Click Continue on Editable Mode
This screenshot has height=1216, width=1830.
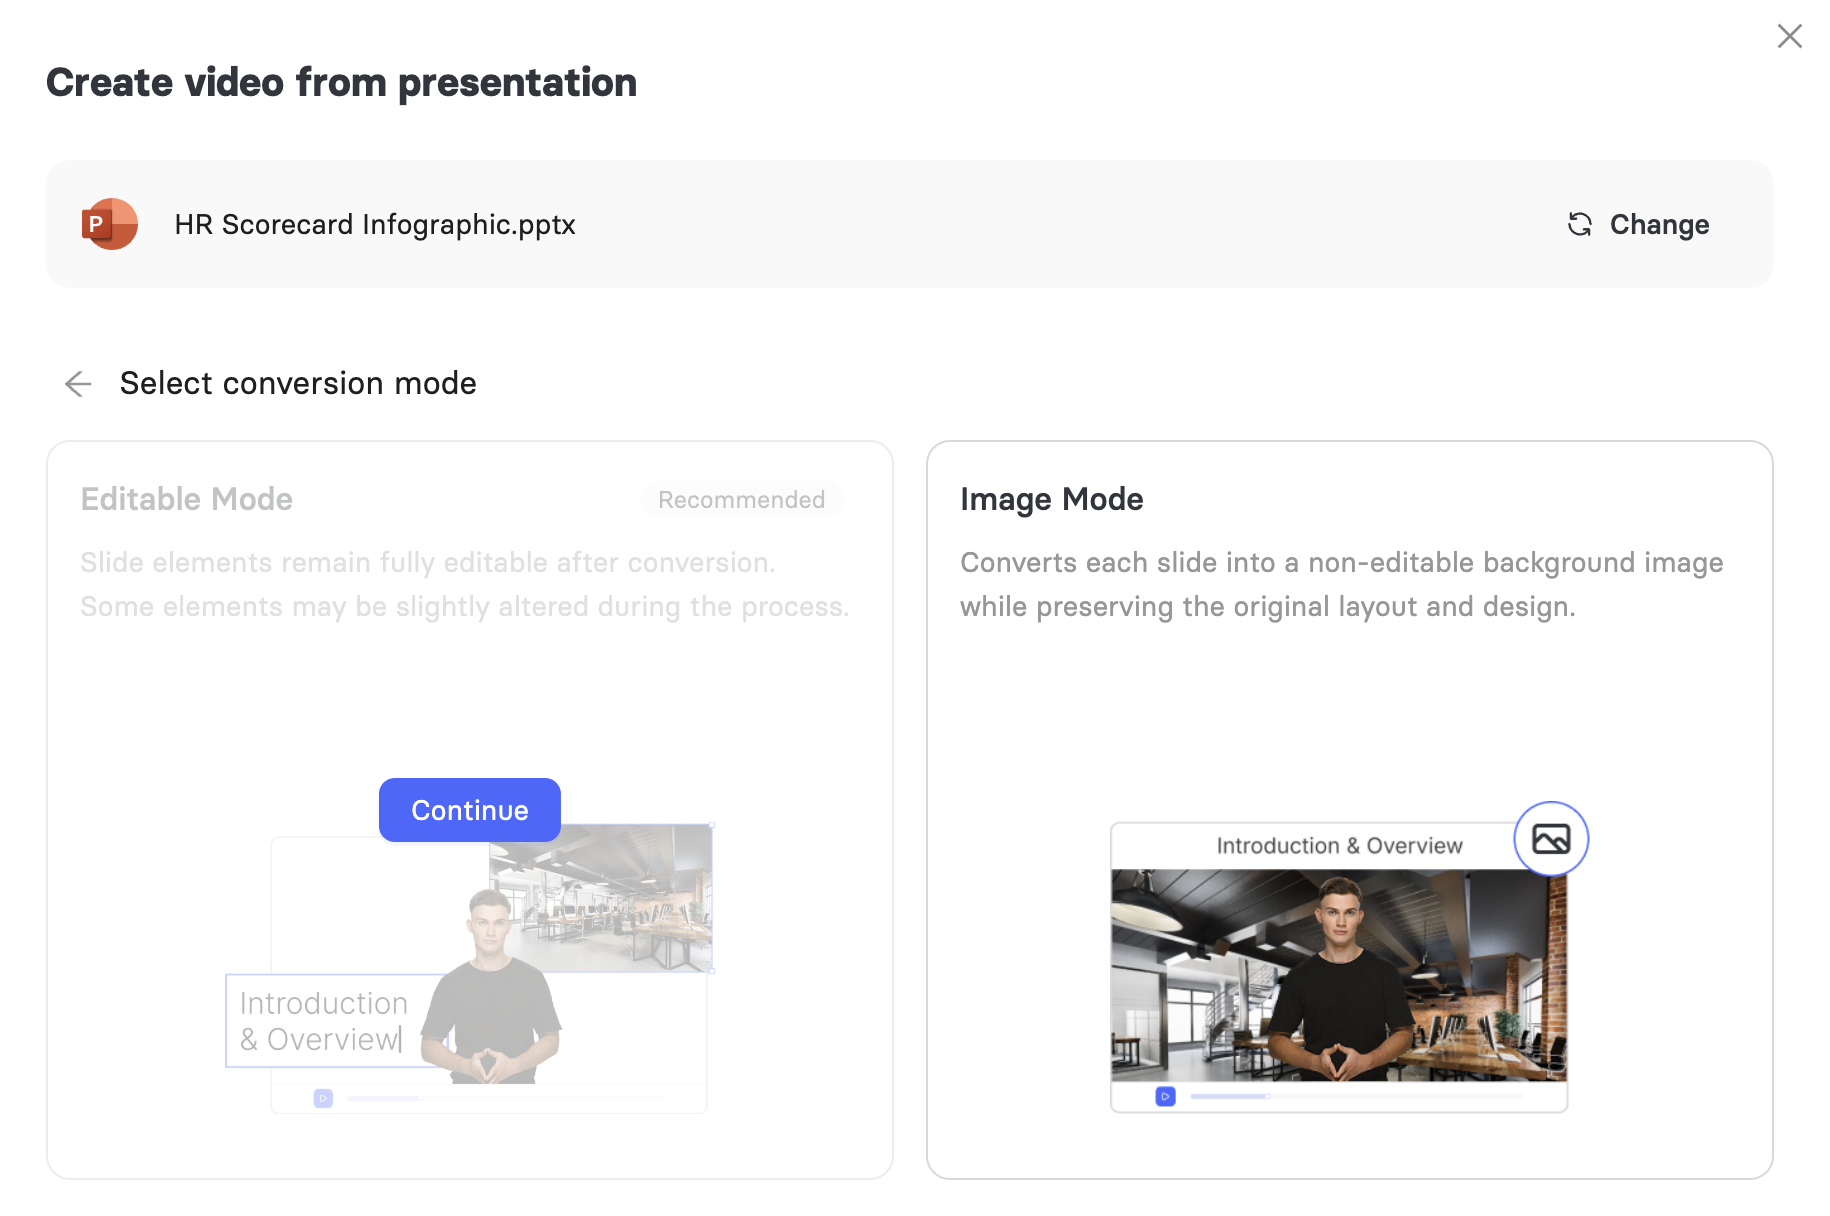click(x=469, y=810)
